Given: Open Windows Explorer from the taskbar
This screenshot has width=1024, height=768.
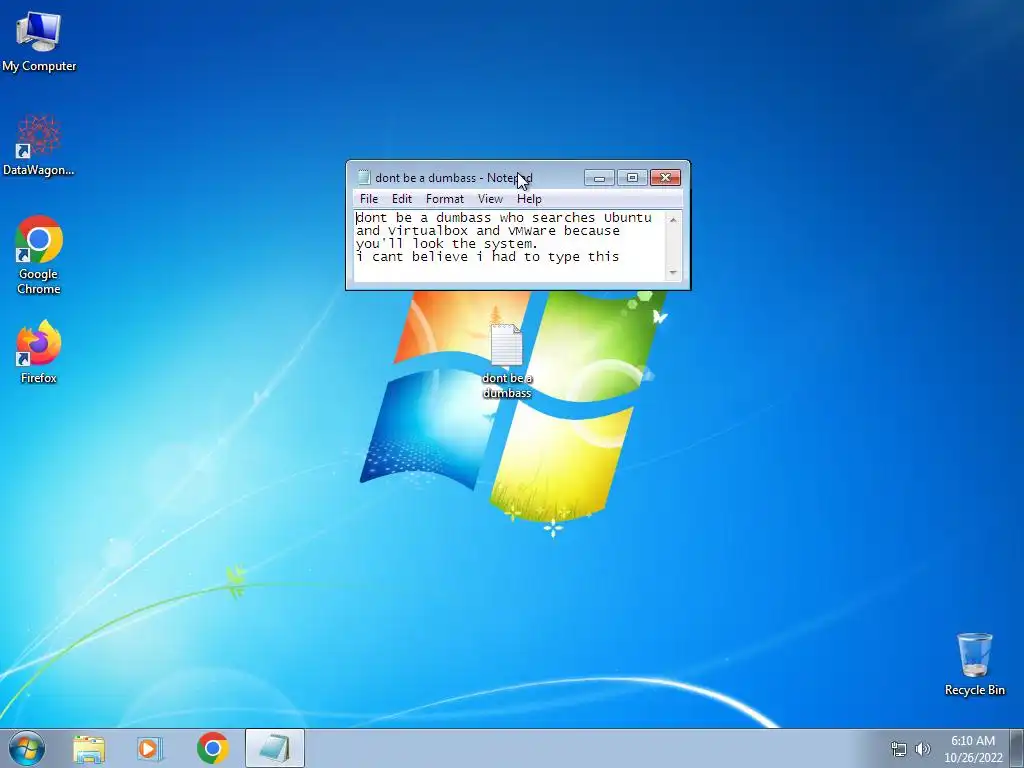Looking at the screenshot, I should (x=89, y=749).
